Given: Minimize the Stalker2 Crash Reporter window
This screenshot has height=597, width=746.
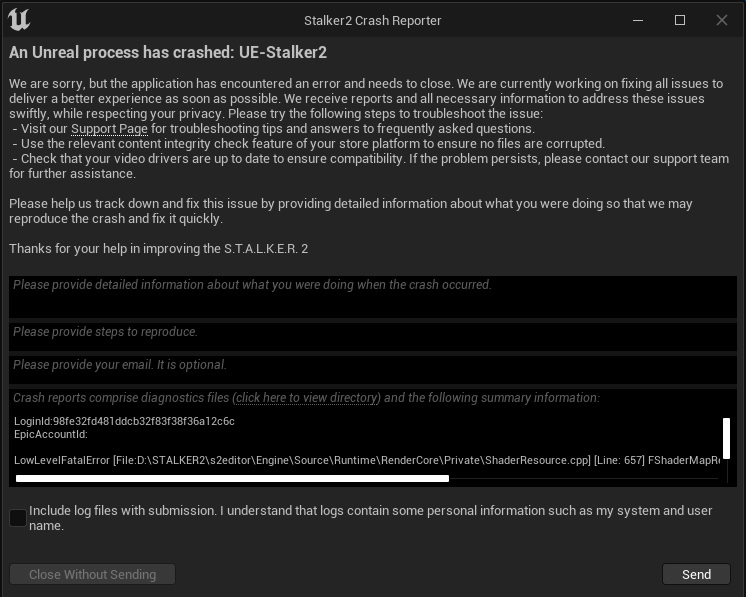Looking at the screenshot, I should click(x=638, y=20).
